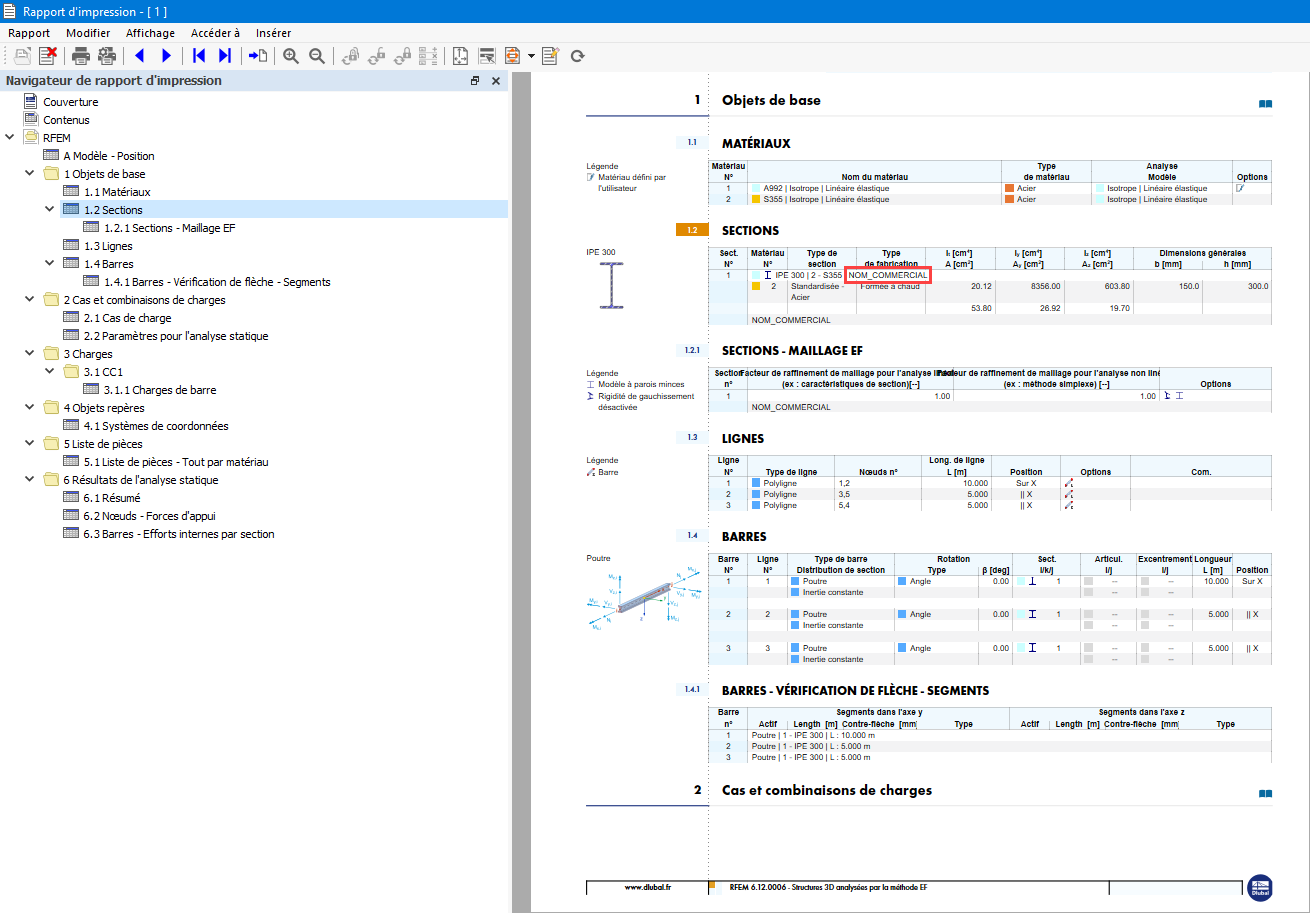Collapse the RFEM tree node
Image resolution: width=1310 pixels, height=913 pixels.
point(10,138)
